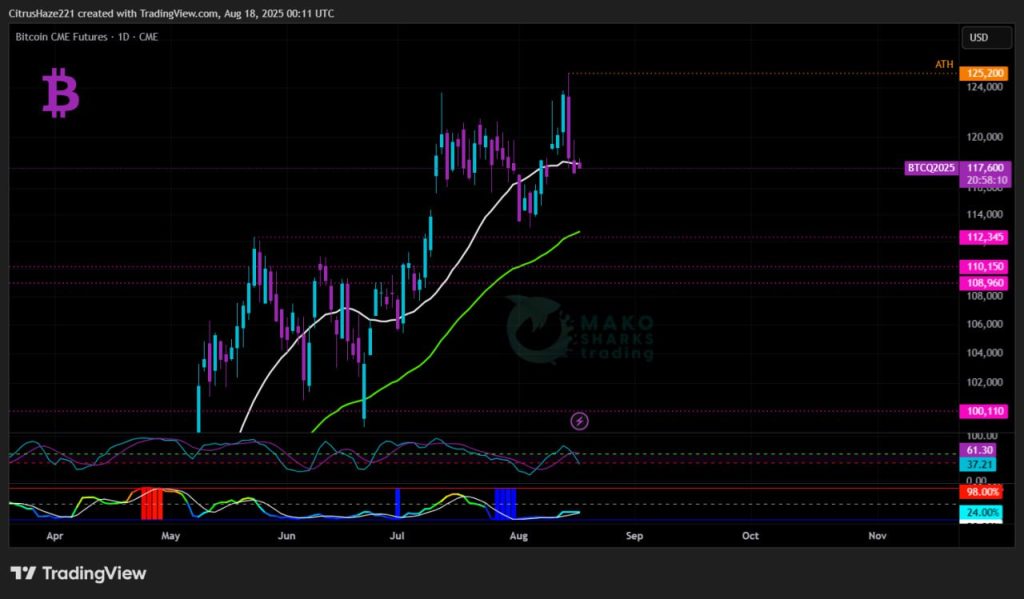Viewport: 1024px width, 599px height.
Task: Click the purple lightning bolt event icon
Action: pos(579,421)
